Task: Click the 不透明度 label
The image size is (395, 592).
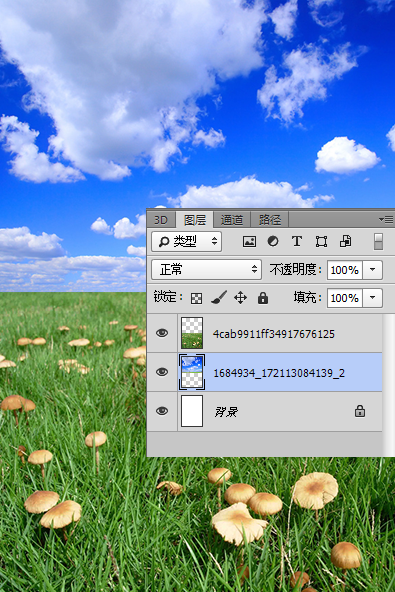Action: coord(295,270)
